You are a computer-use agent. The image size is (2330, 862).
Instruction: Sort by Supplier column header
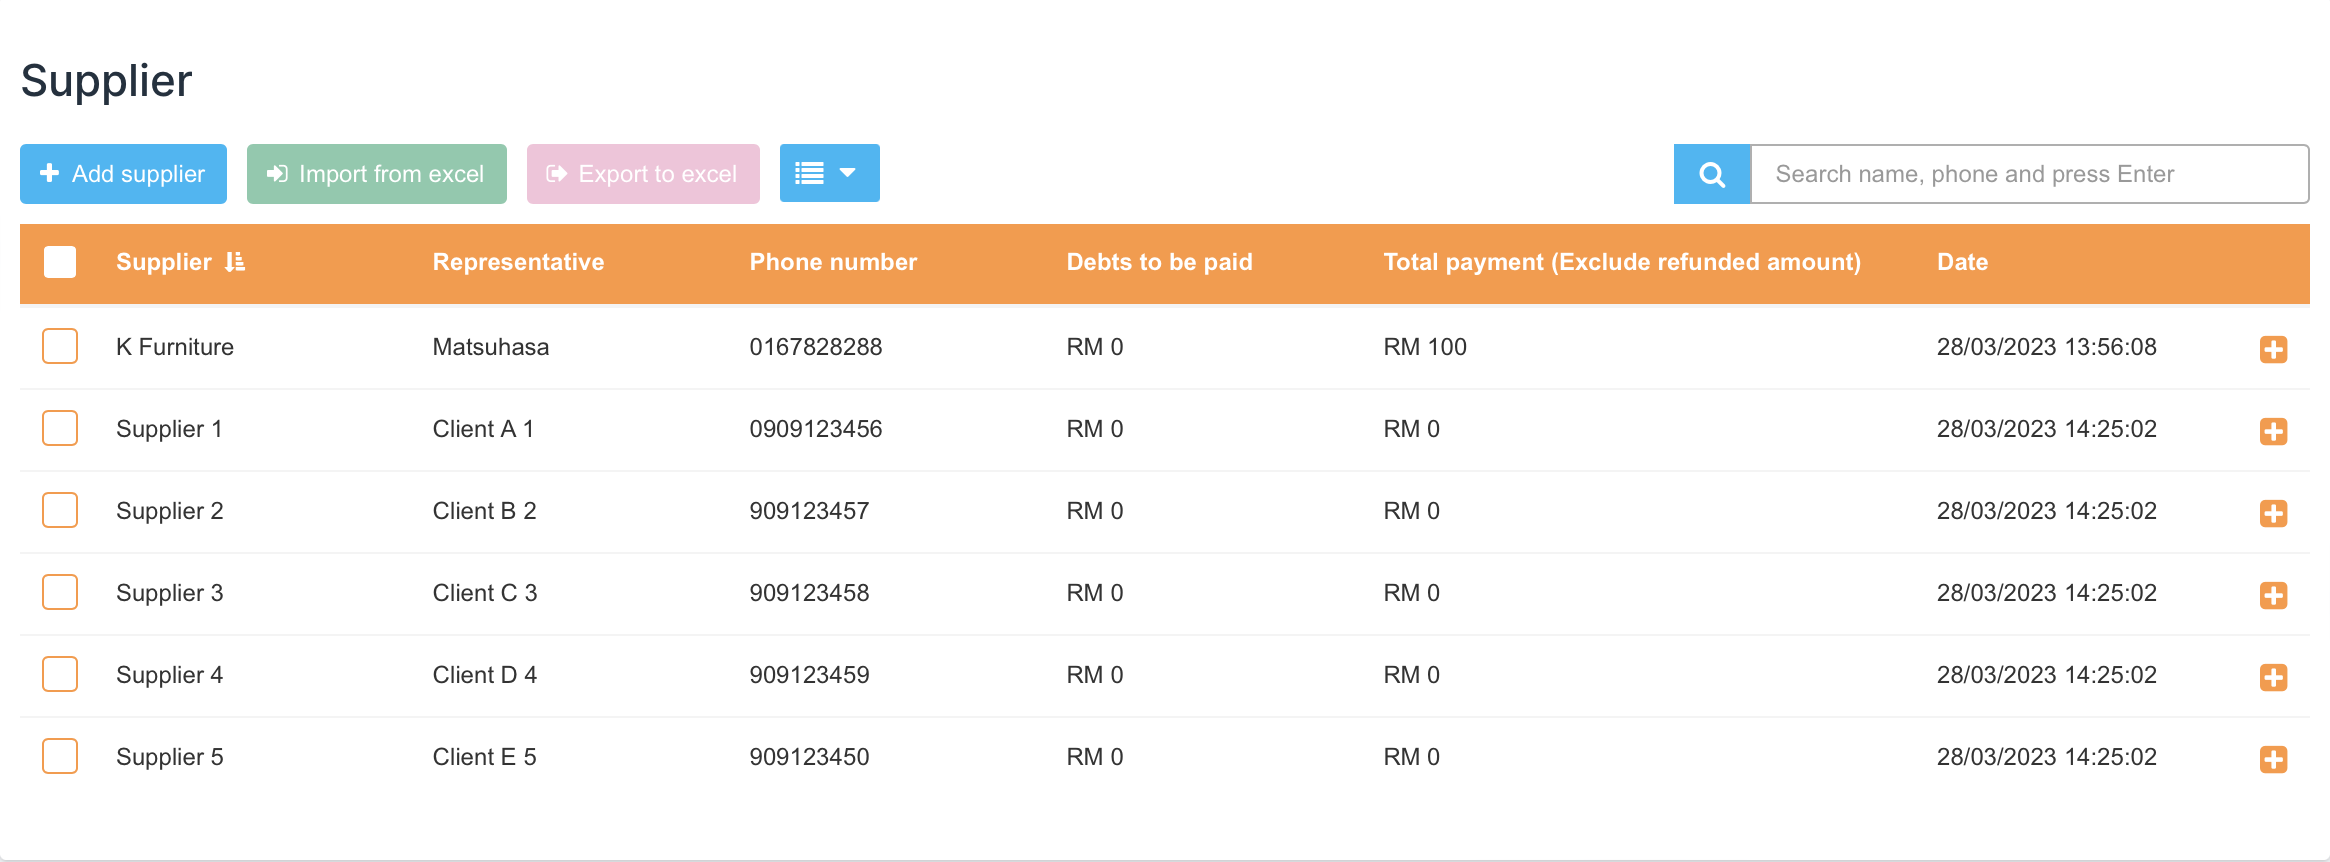[164, 262]
